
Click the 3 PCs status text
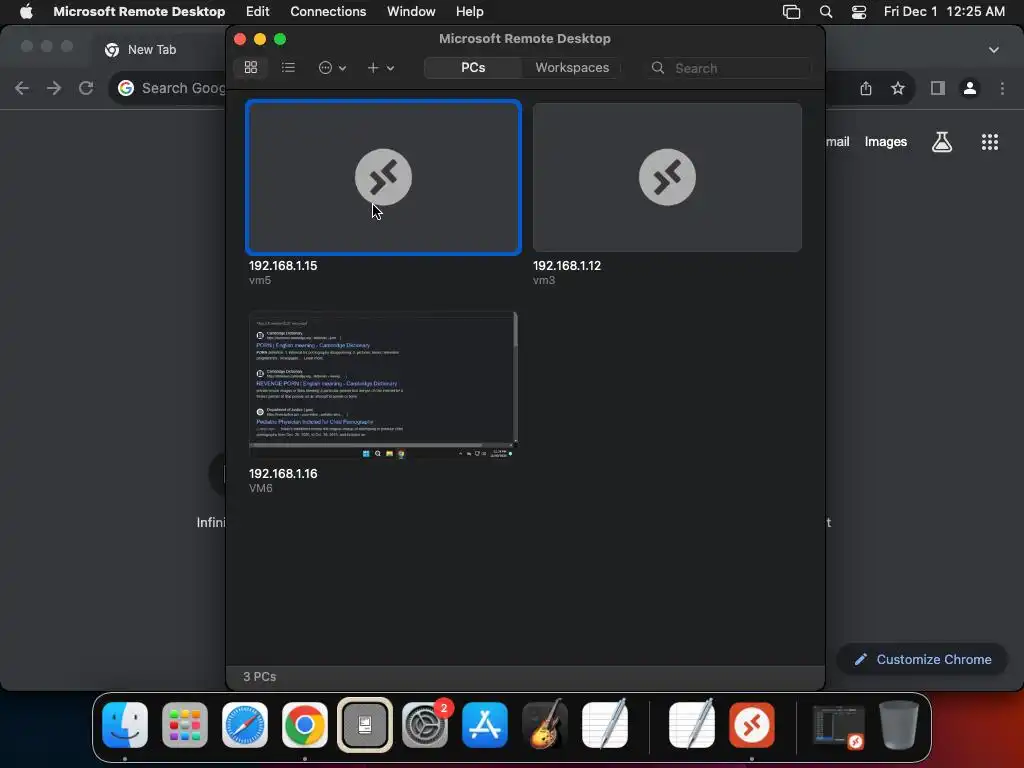[x=260, y=677]
